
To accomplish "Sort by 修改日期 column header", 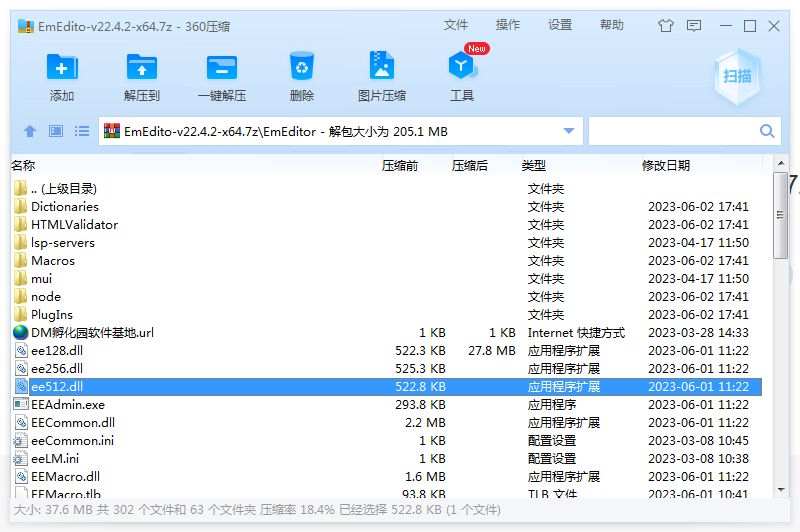I will [666, 165].
